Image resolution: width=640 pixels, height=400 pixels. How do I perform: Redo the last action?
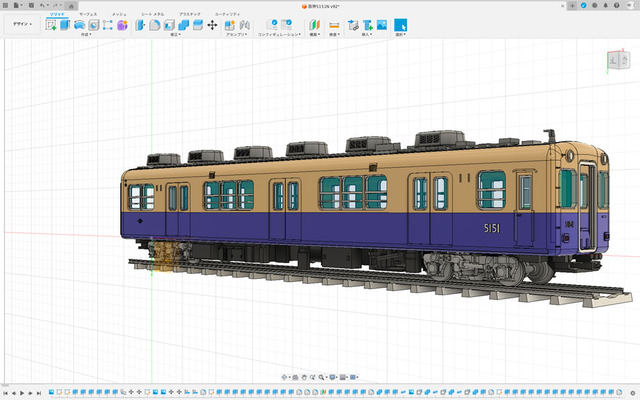pos(56,6)
